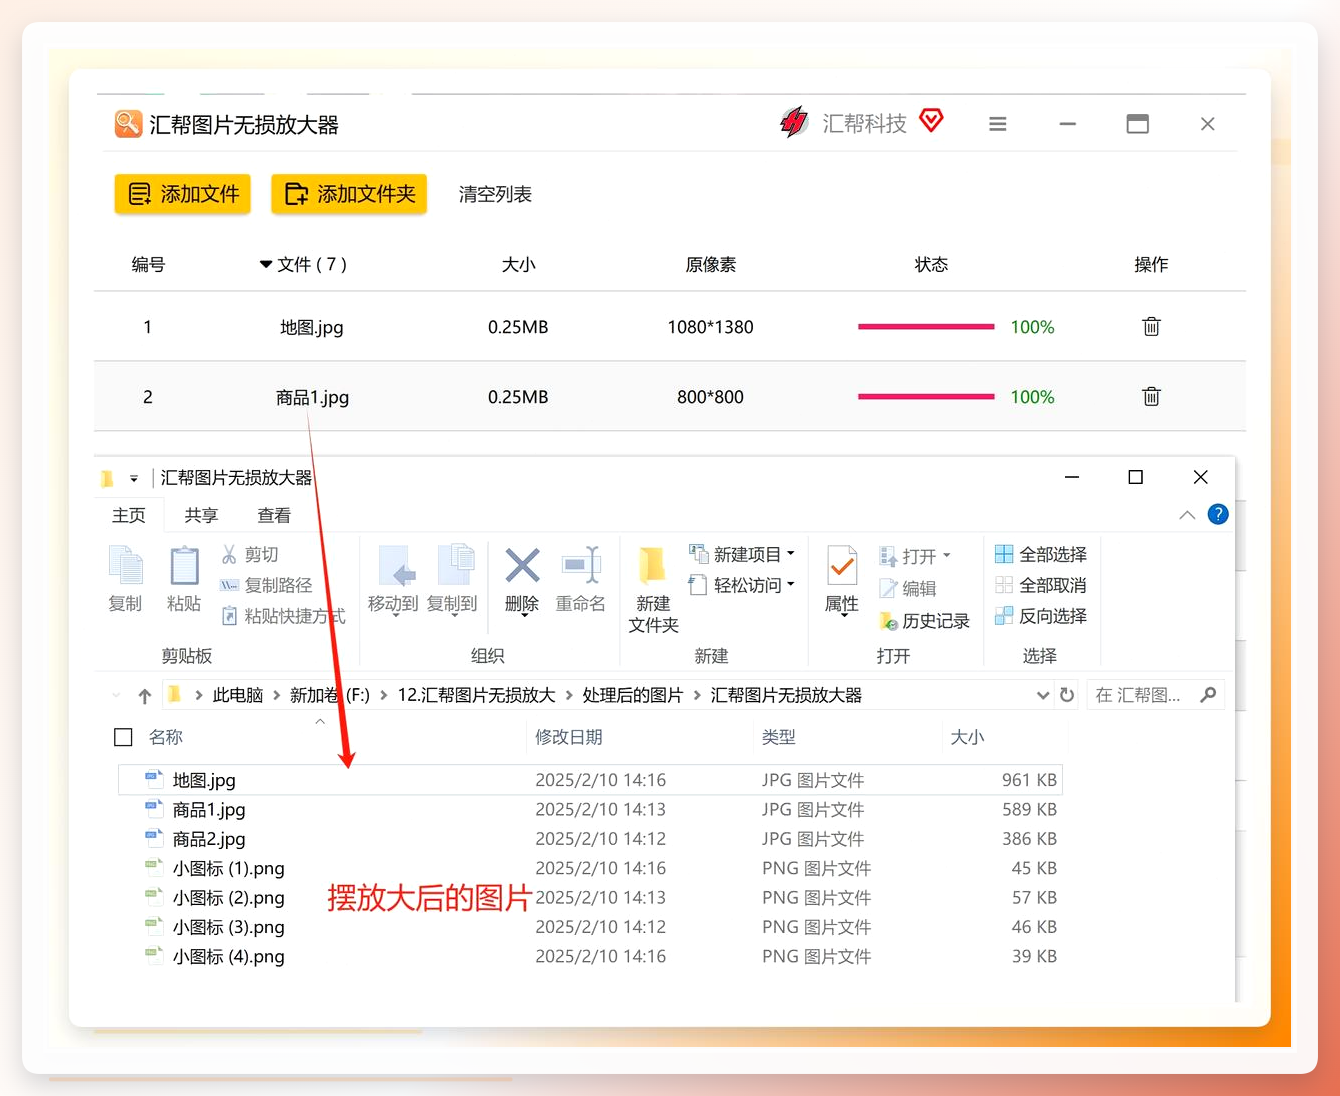1340x1096 pixels.
Task: Click the progress bar of 商品1.jpg
Action: [926, 397]
